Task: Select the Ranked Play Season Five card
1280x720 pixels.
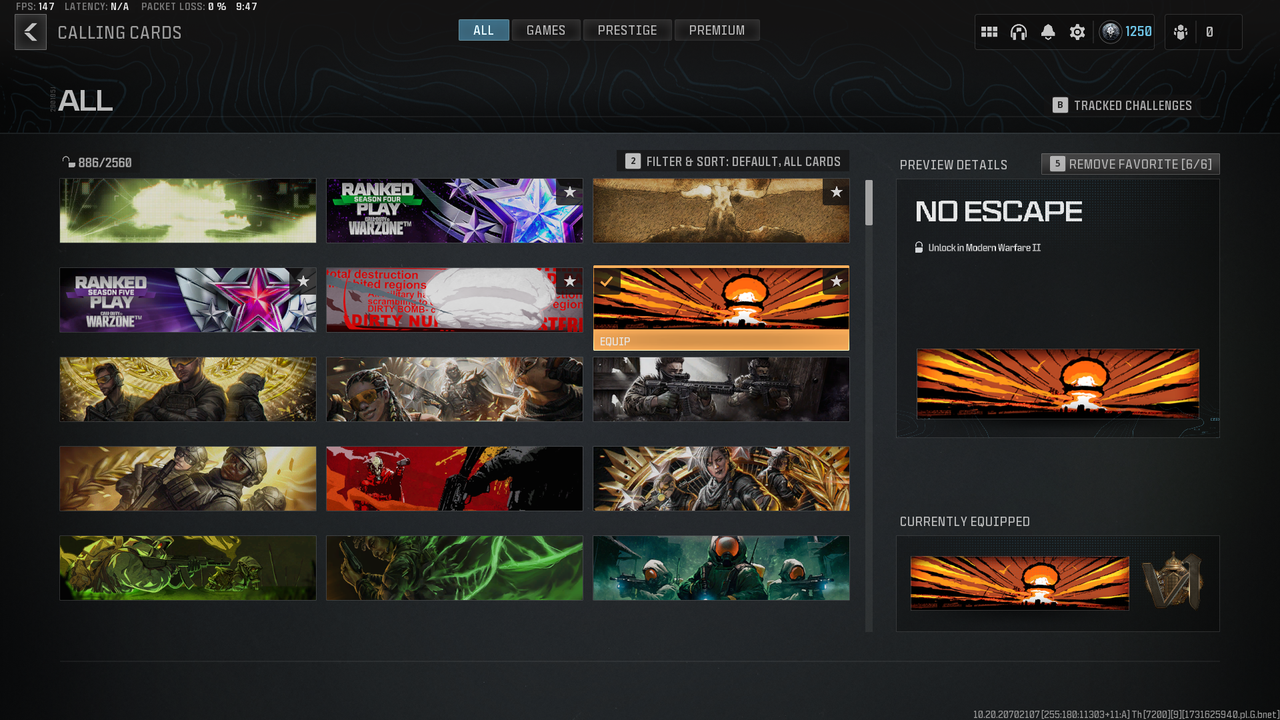Action: coord(188,300)
